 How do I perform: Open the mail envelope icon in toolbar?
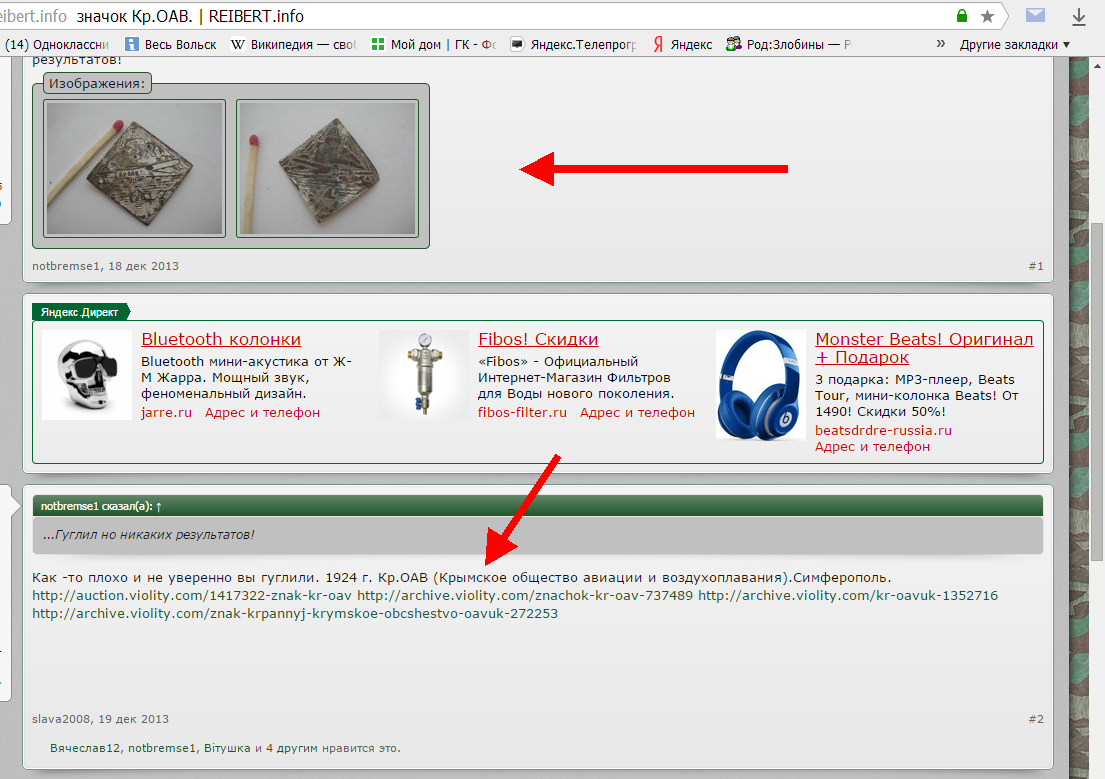point(1035,16)
